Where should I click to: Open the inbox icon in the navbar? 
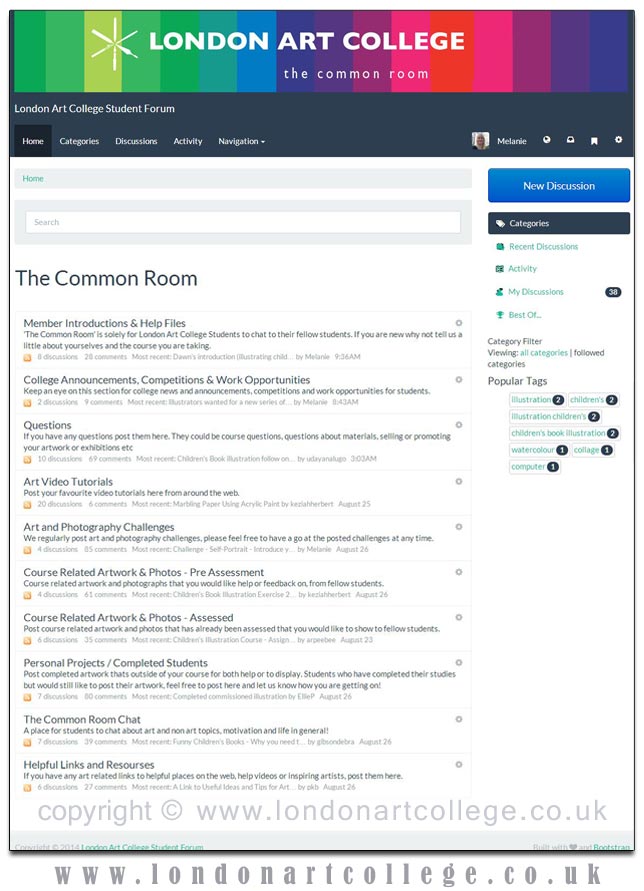pos(570,140)
